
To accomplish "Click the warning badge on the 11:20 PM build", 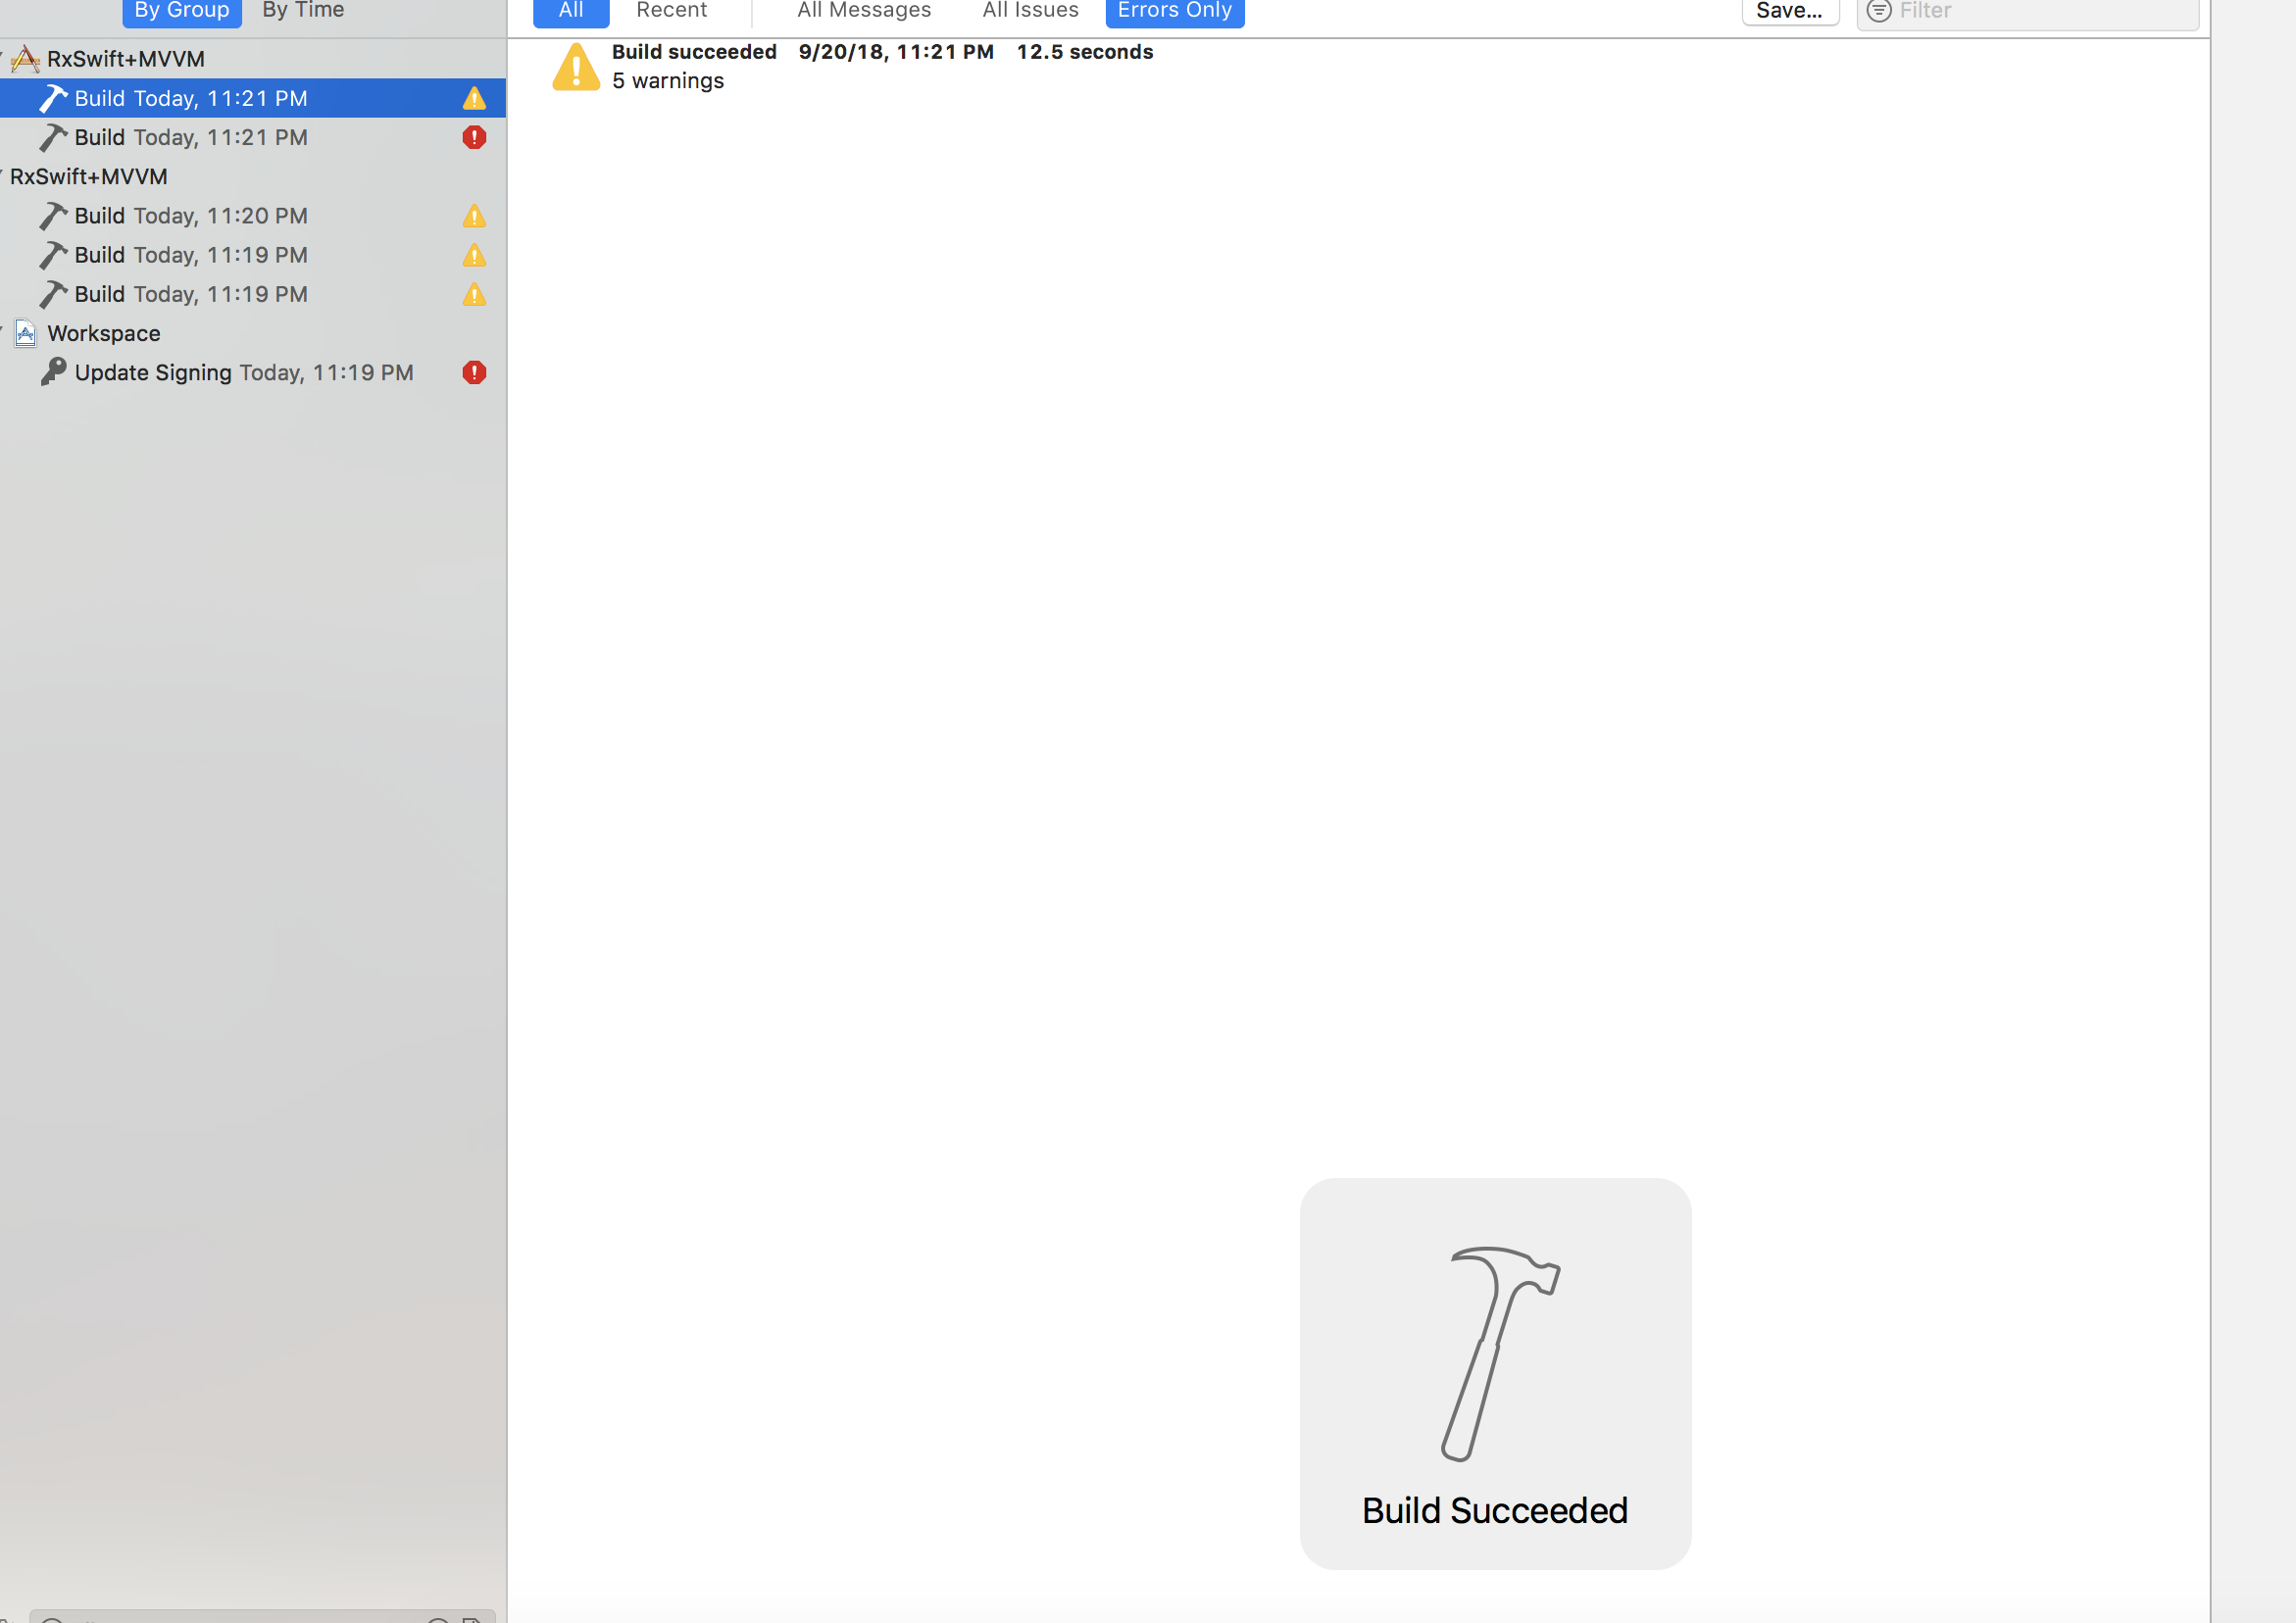I will pos(474,216).
